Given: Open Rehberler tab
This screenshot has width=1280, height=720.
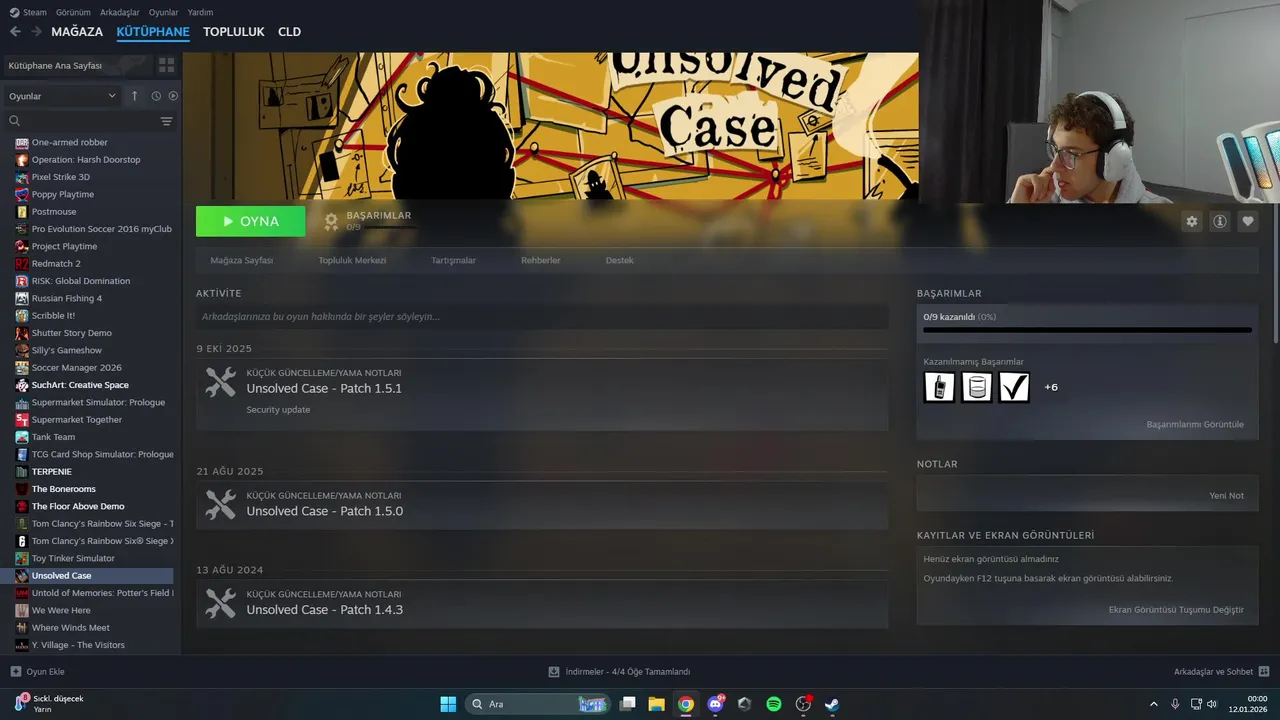Looking at the screenshot, I should [541, 260].
